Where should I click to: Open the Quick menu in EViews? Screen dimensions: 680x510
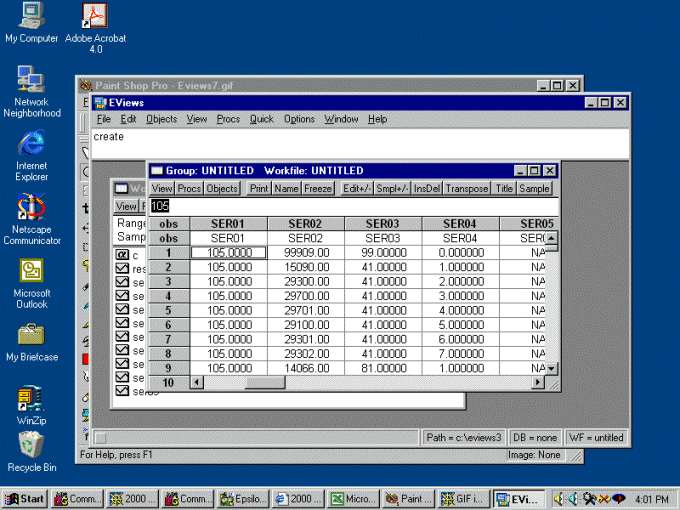[x=261, y=119]
